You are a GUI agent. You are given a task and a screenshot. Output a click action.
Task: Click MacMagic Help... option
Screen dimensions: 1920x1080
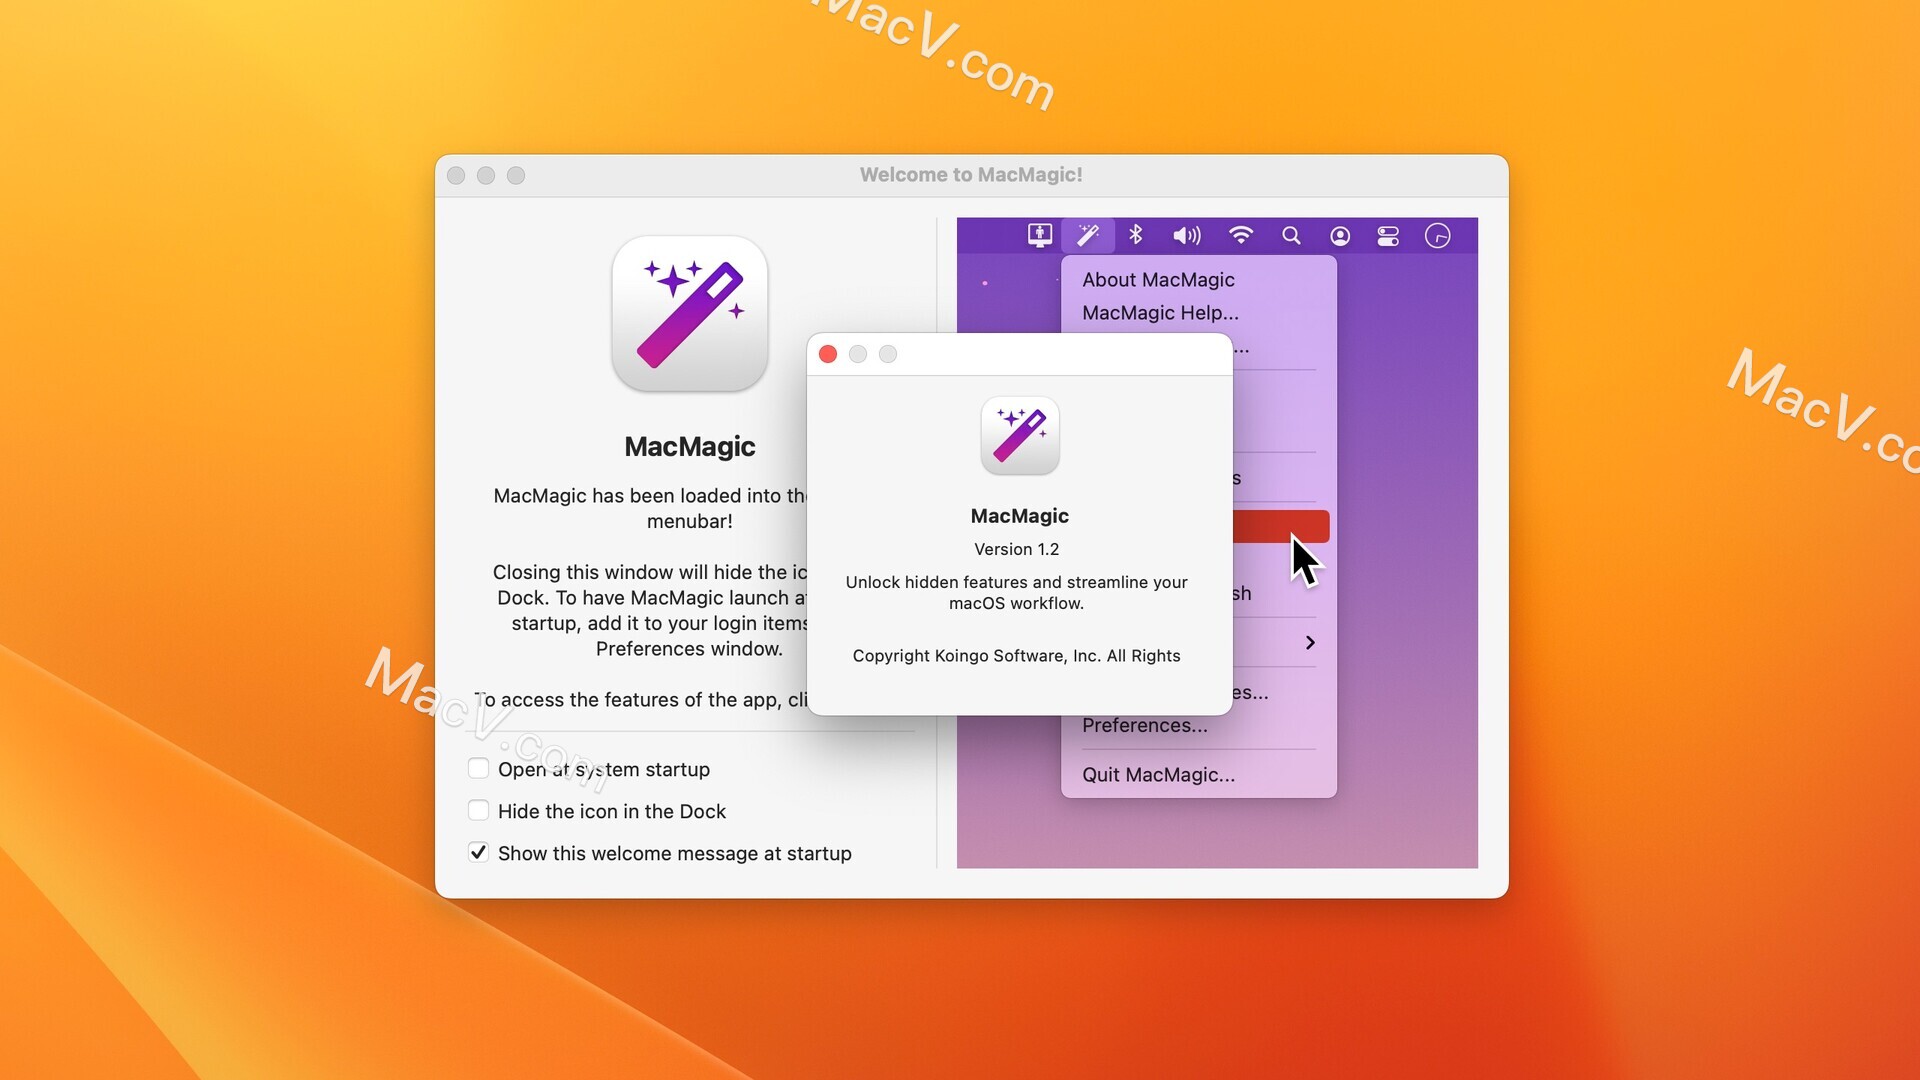tap(1158, 313)
